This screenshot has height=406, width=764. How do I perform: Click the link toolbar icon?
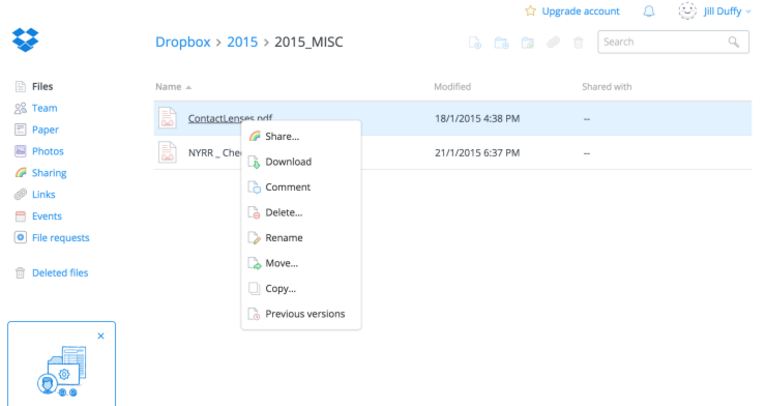point(553,43)
